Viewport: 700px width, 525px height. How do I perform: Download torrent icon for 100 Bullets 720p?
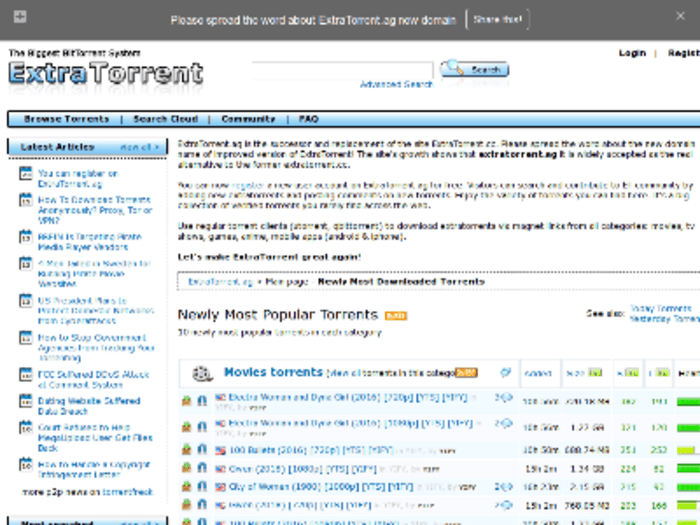(187, 449)
